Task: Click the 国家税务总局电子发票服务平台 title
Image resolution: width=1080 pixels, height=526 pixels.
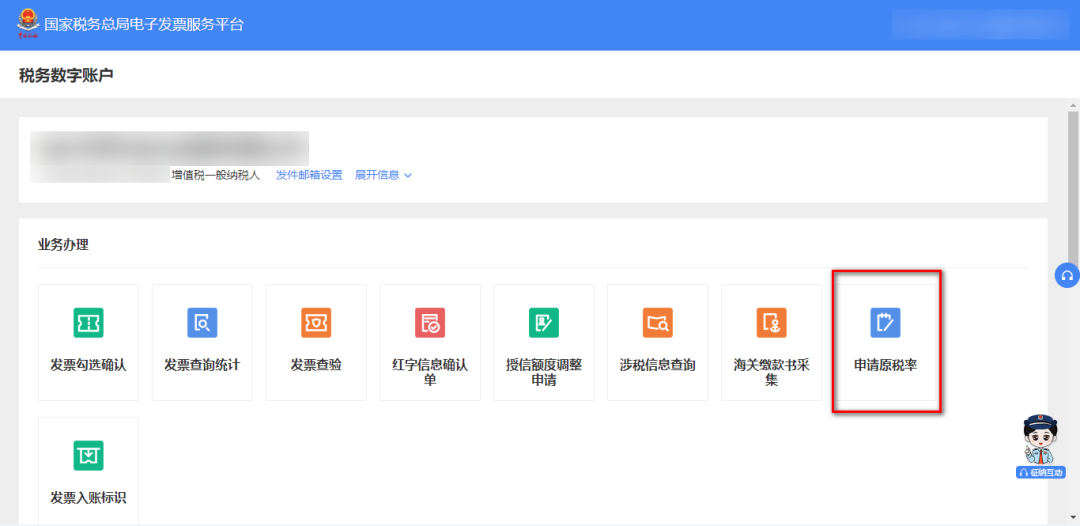Action: (144, 25)
